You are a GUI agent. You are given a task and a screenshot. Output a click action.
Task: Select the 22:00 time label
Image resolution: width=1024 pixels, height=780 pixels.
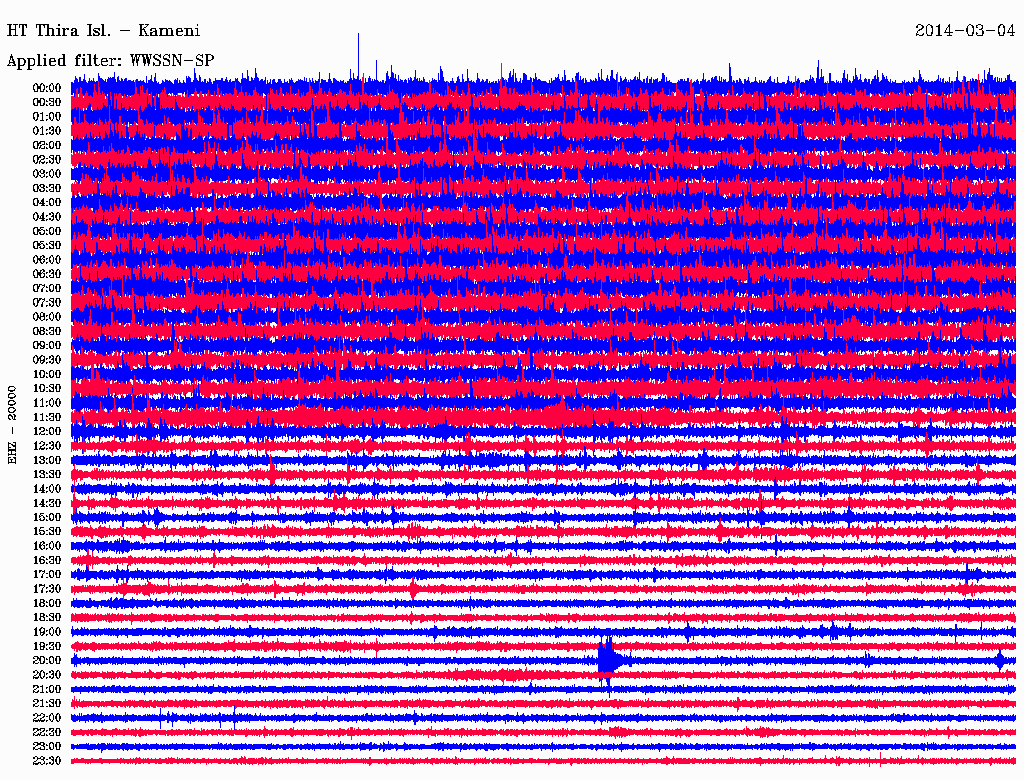click(x=47, y=718)
